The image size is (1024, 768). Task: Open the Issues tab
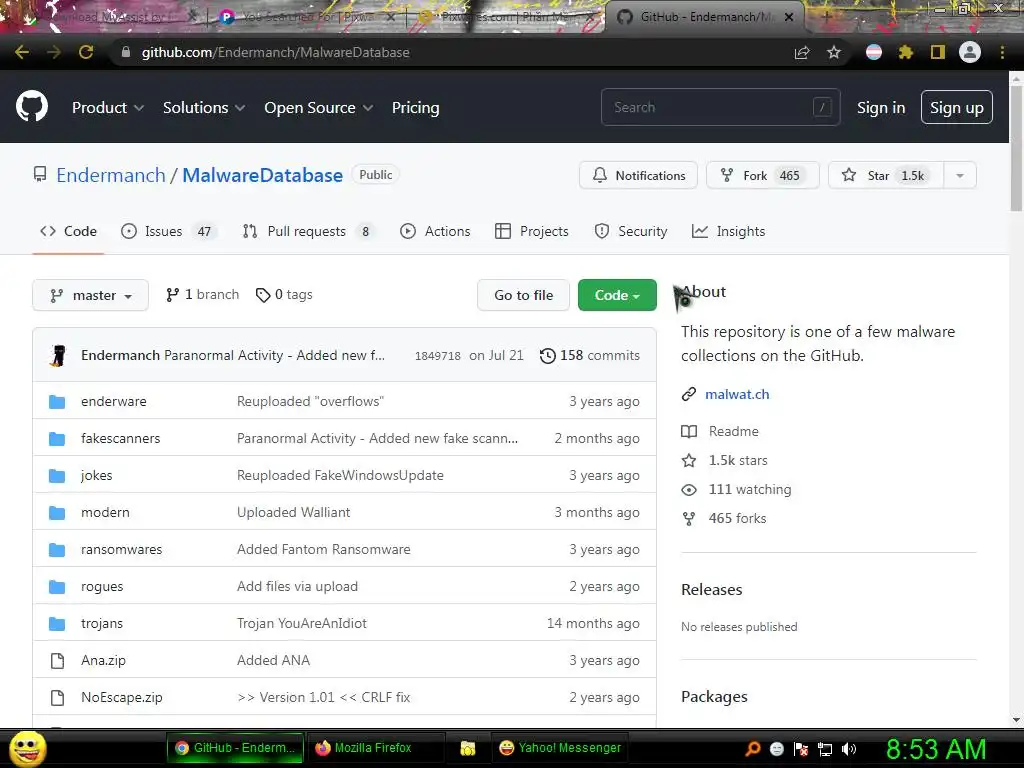pos(166,231)
